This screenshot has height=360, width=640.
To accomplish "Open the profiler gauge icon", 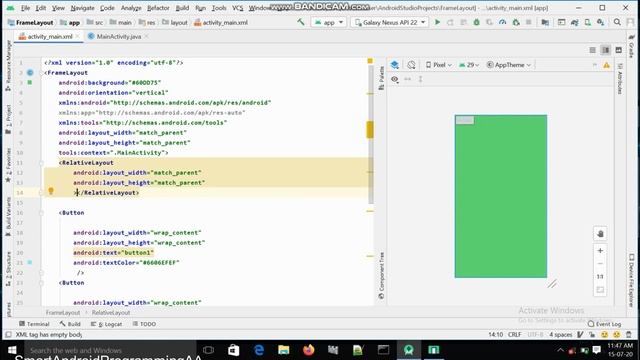I will pyautogui.click(x=502, y=22).
